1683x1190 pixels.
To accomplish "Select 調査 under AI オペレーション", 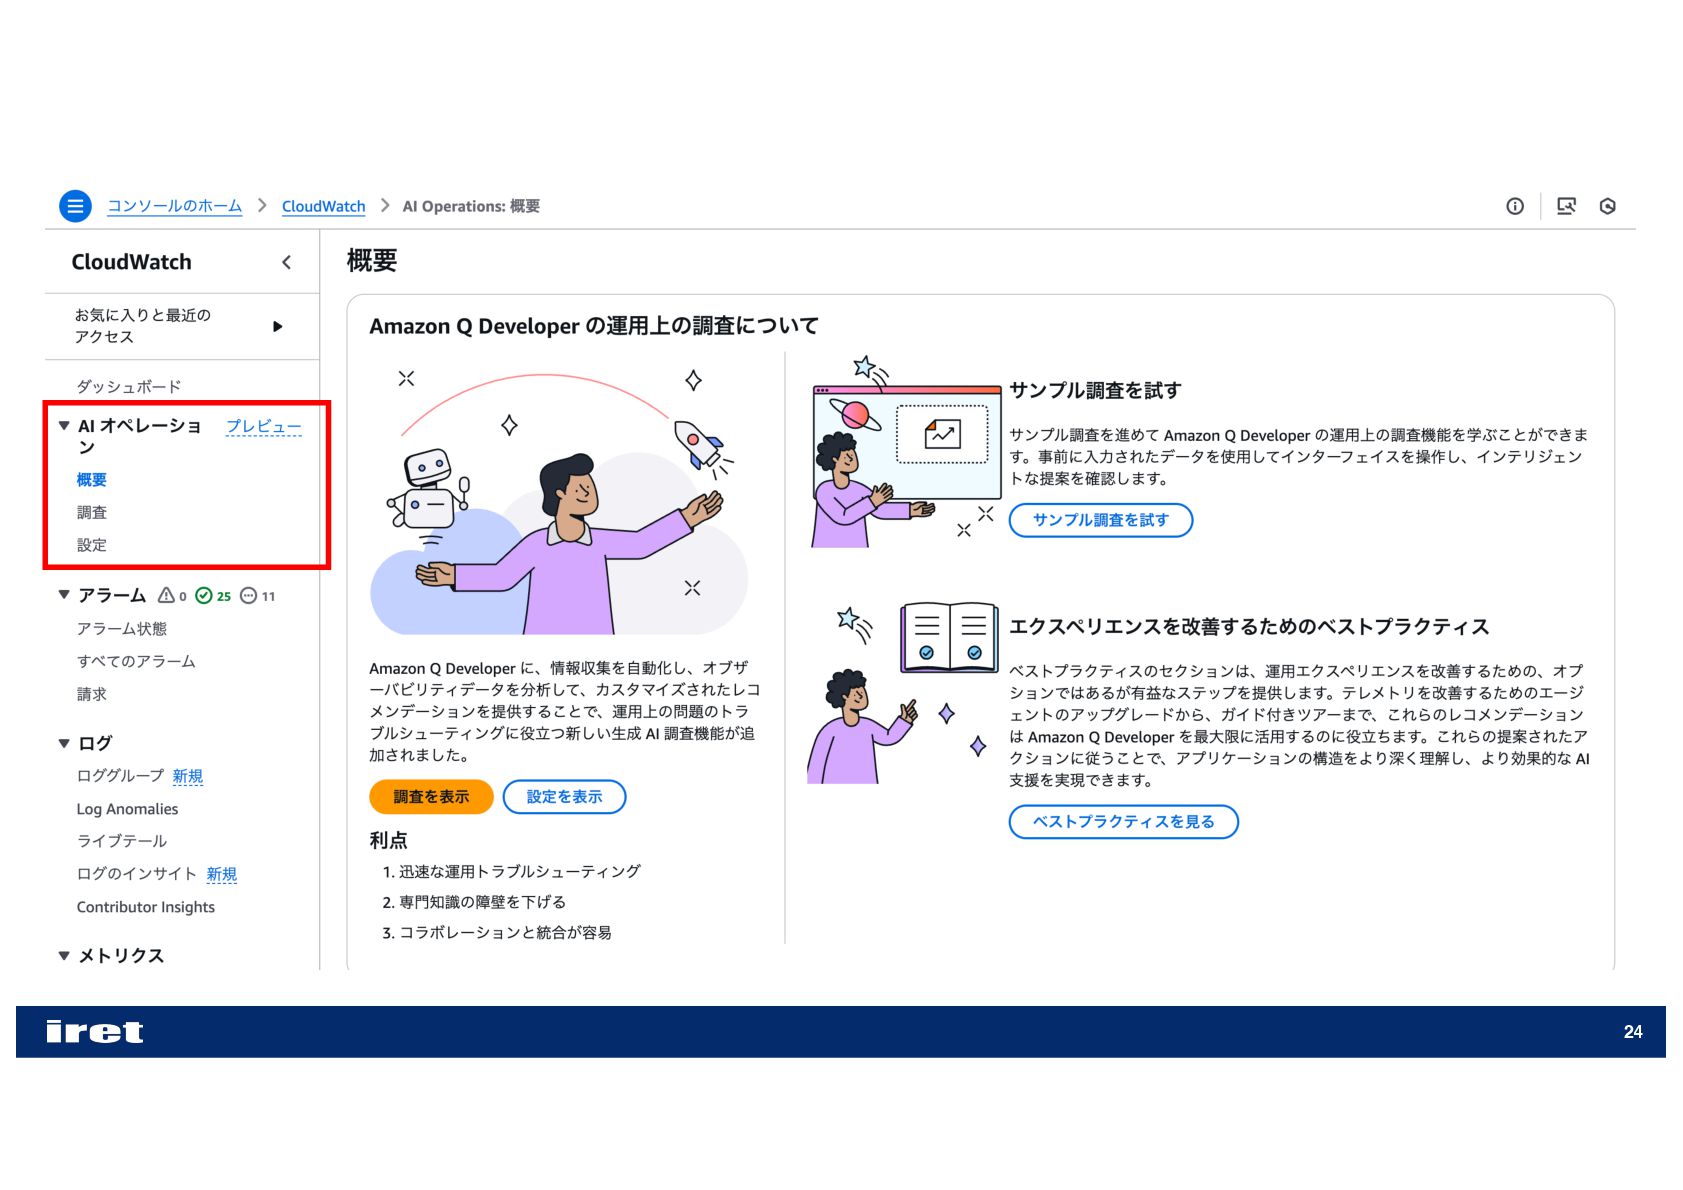I will click(92, 513).
